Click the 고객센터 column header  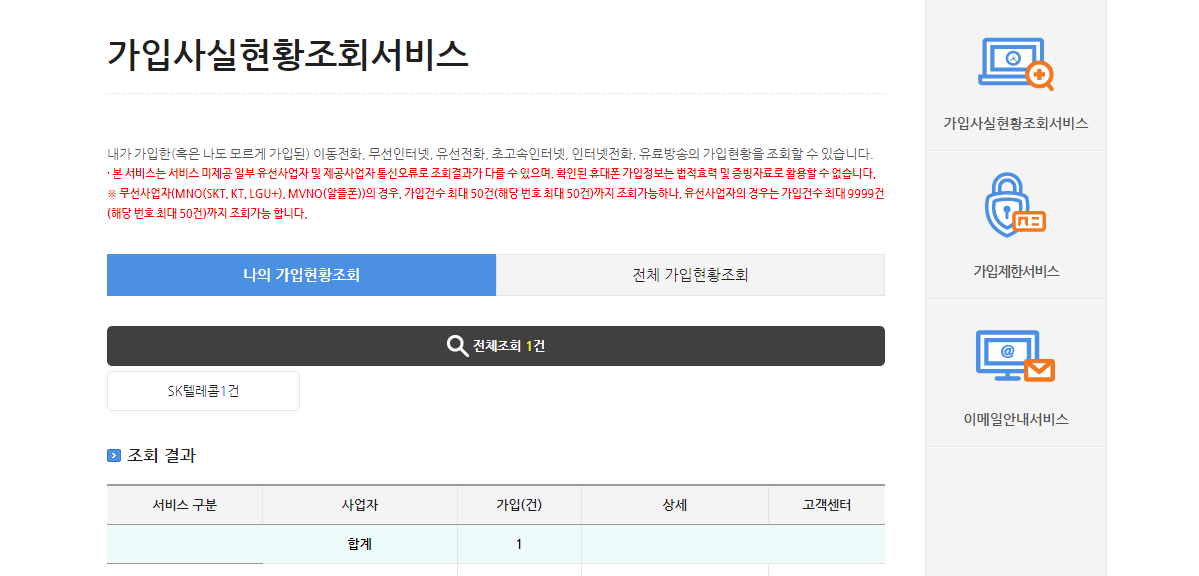(x=829, y=505)
